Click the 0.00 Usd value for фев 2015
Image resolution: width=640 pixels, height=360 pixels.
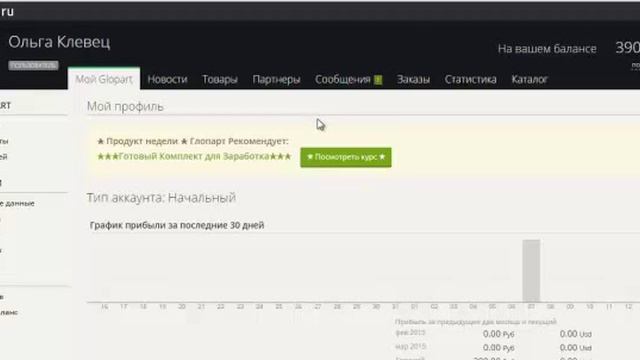pos(576,334)
